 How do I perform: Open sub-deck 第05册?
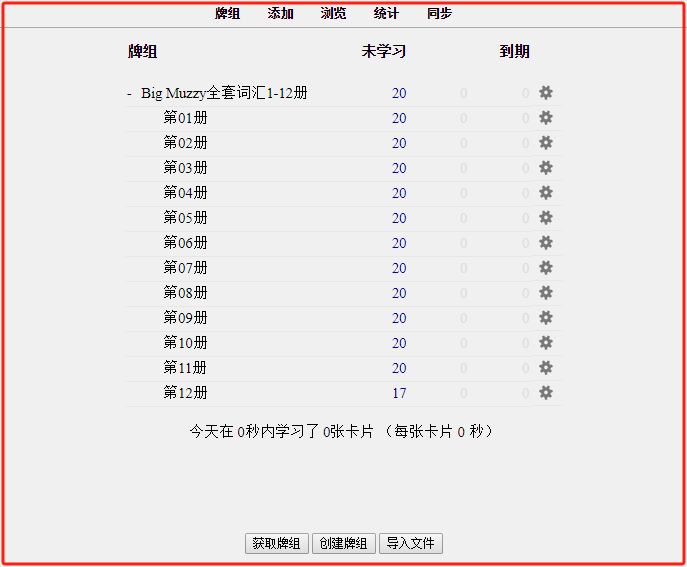click(185, 217)
